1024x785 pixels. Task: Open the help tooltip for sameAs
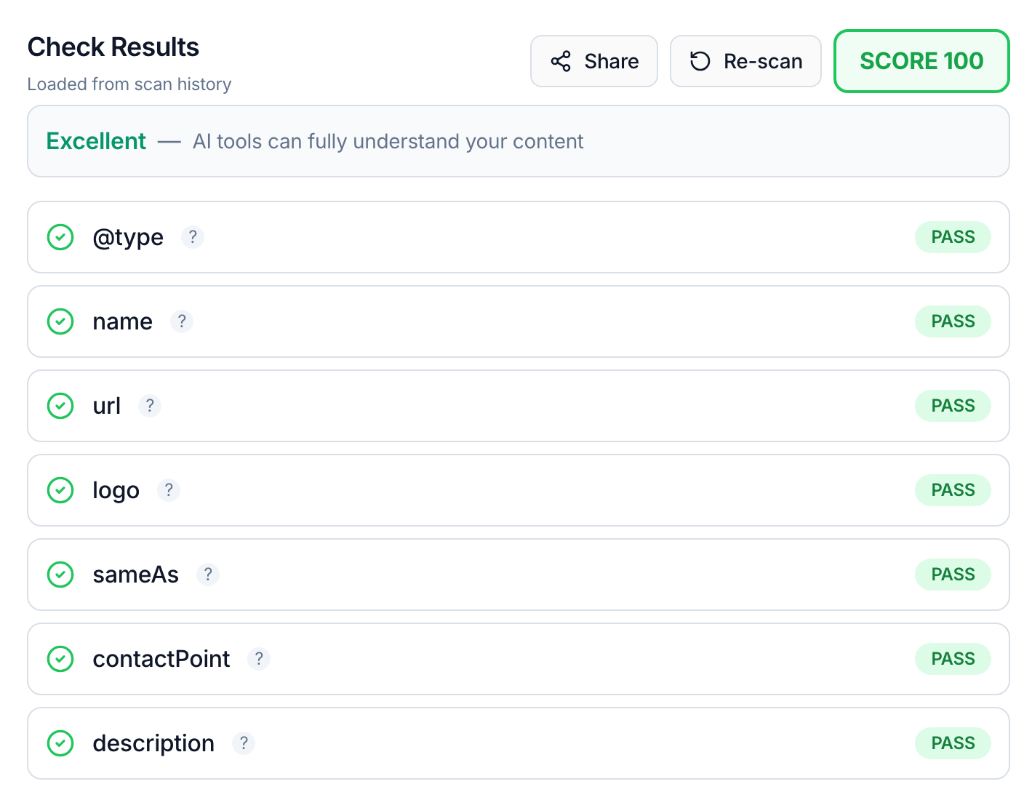point(207,574)
